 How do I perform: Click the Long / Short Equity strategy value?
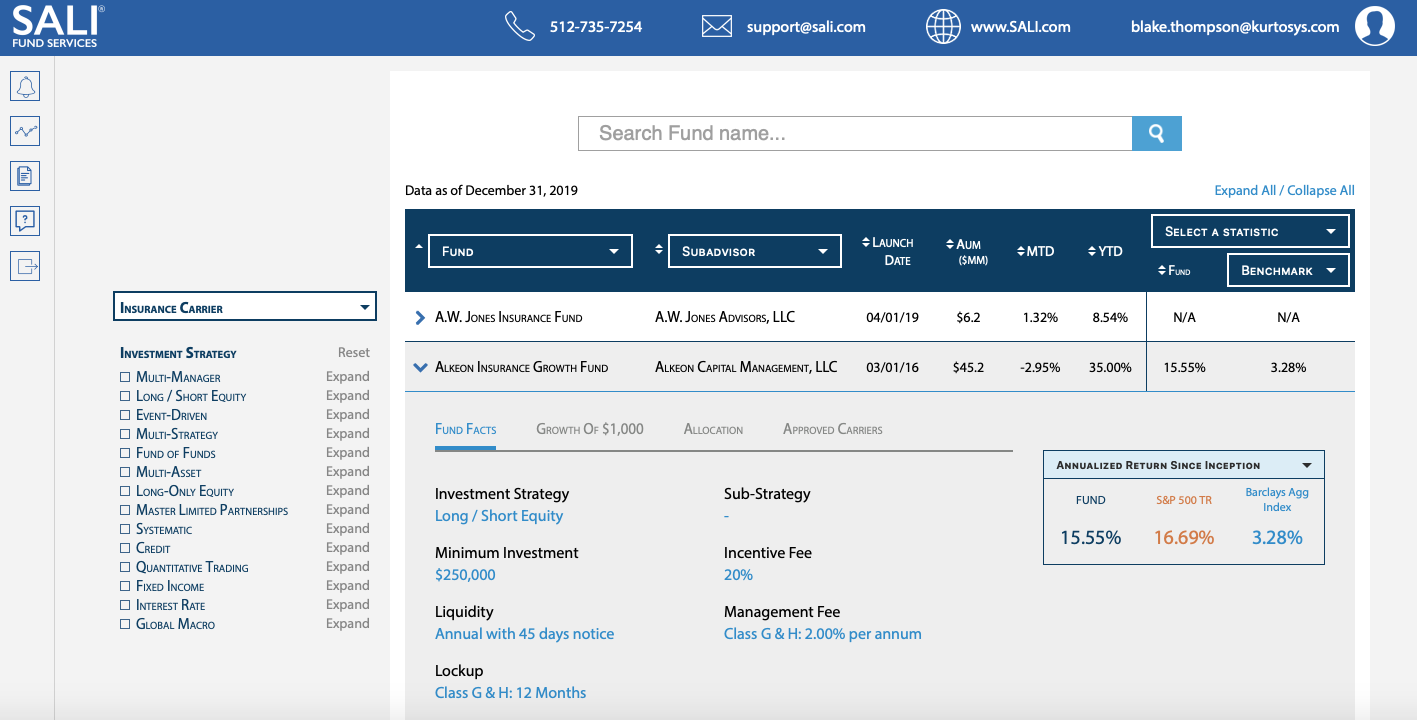(499, 516)
